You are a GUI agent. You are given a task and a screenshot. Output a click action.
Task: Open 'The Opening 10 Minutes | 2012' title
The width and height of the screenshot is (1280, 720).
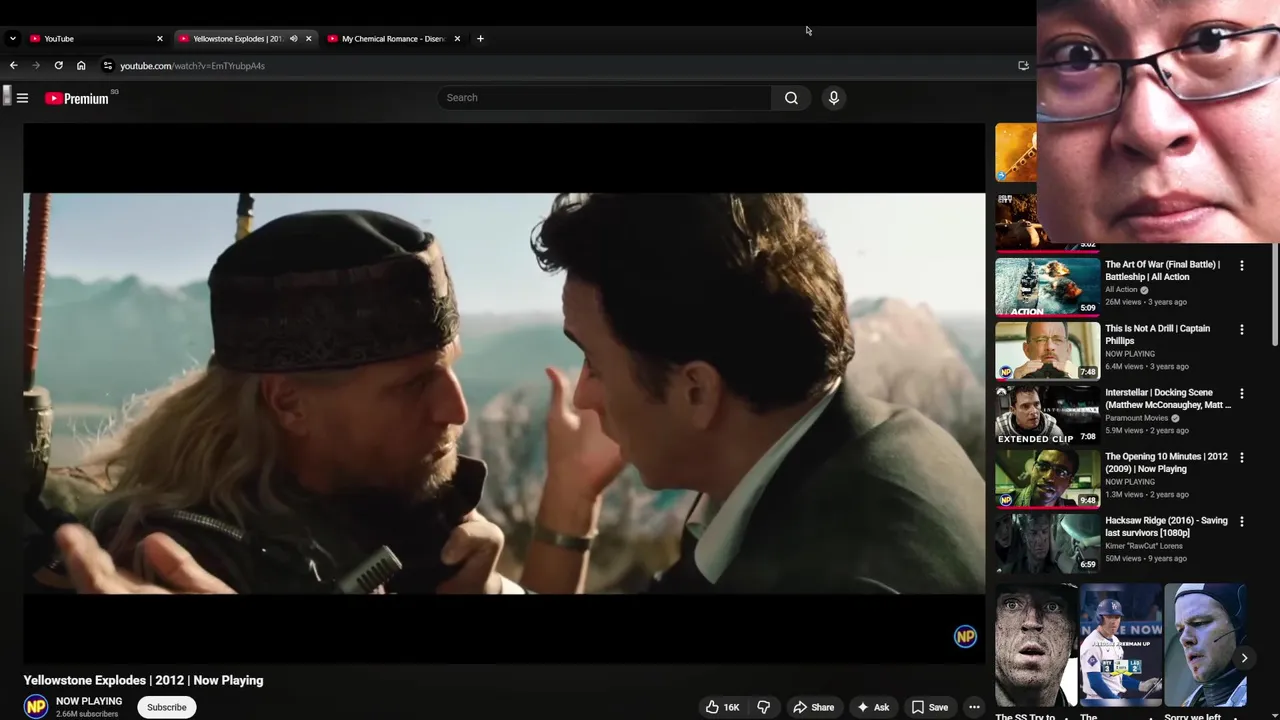coord(1166,463)
